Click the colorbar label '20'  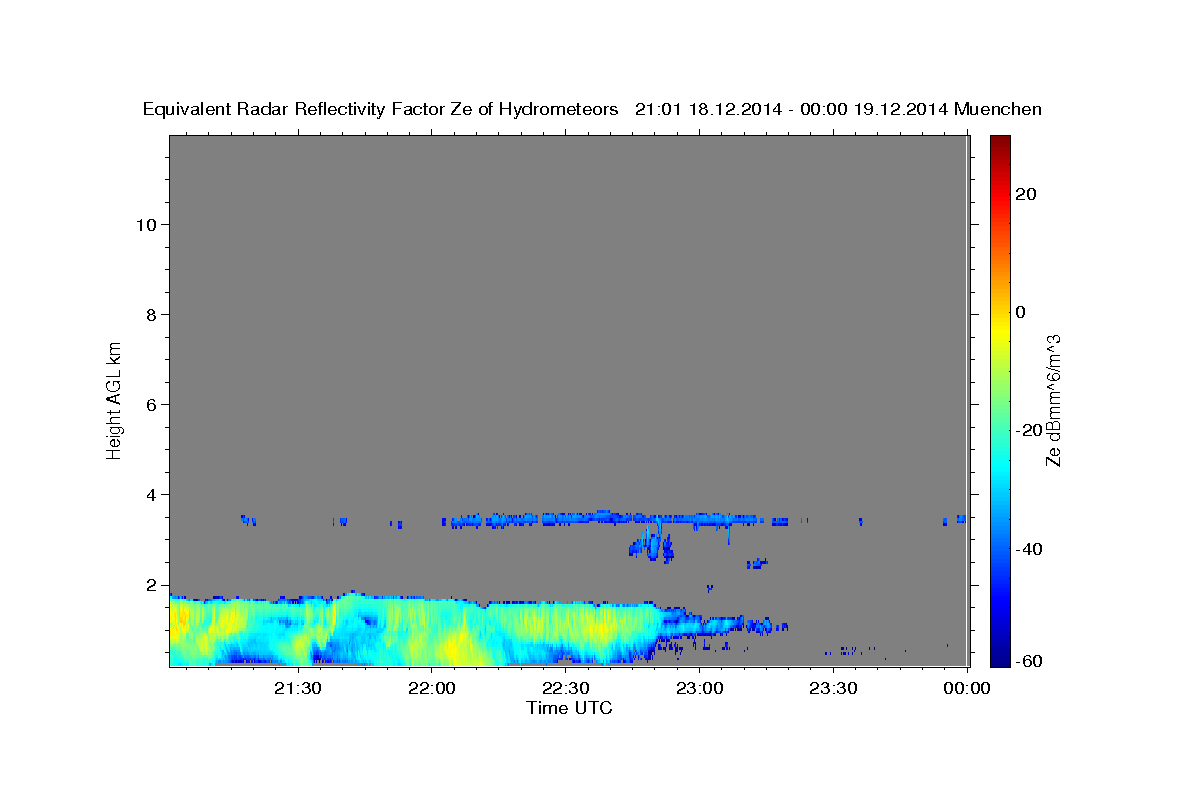1027,194
